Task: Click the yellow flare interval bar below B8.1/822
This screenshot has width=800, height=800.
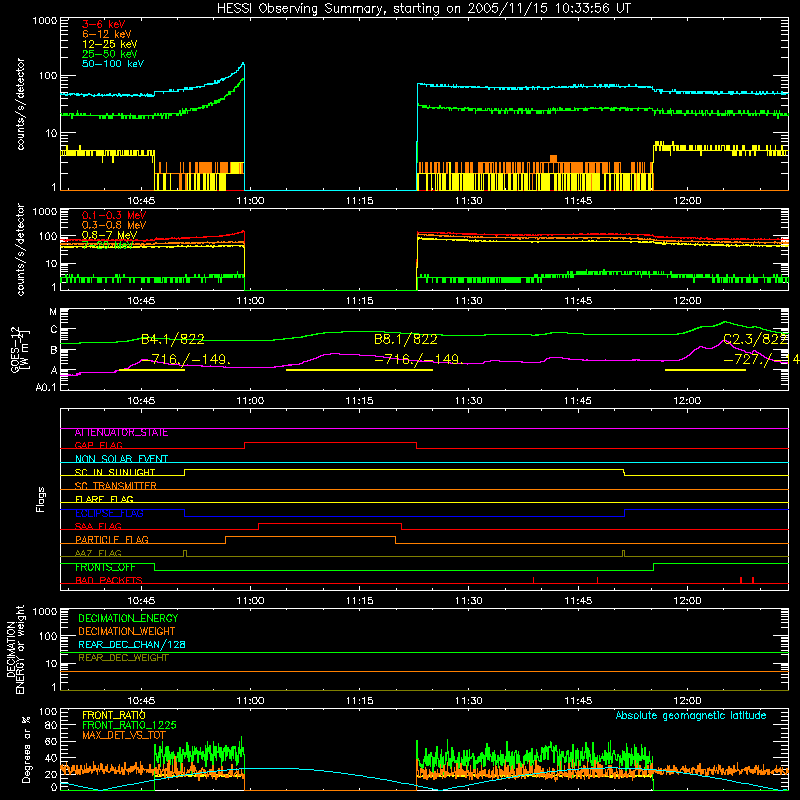Action: click(x=359, y=370)
